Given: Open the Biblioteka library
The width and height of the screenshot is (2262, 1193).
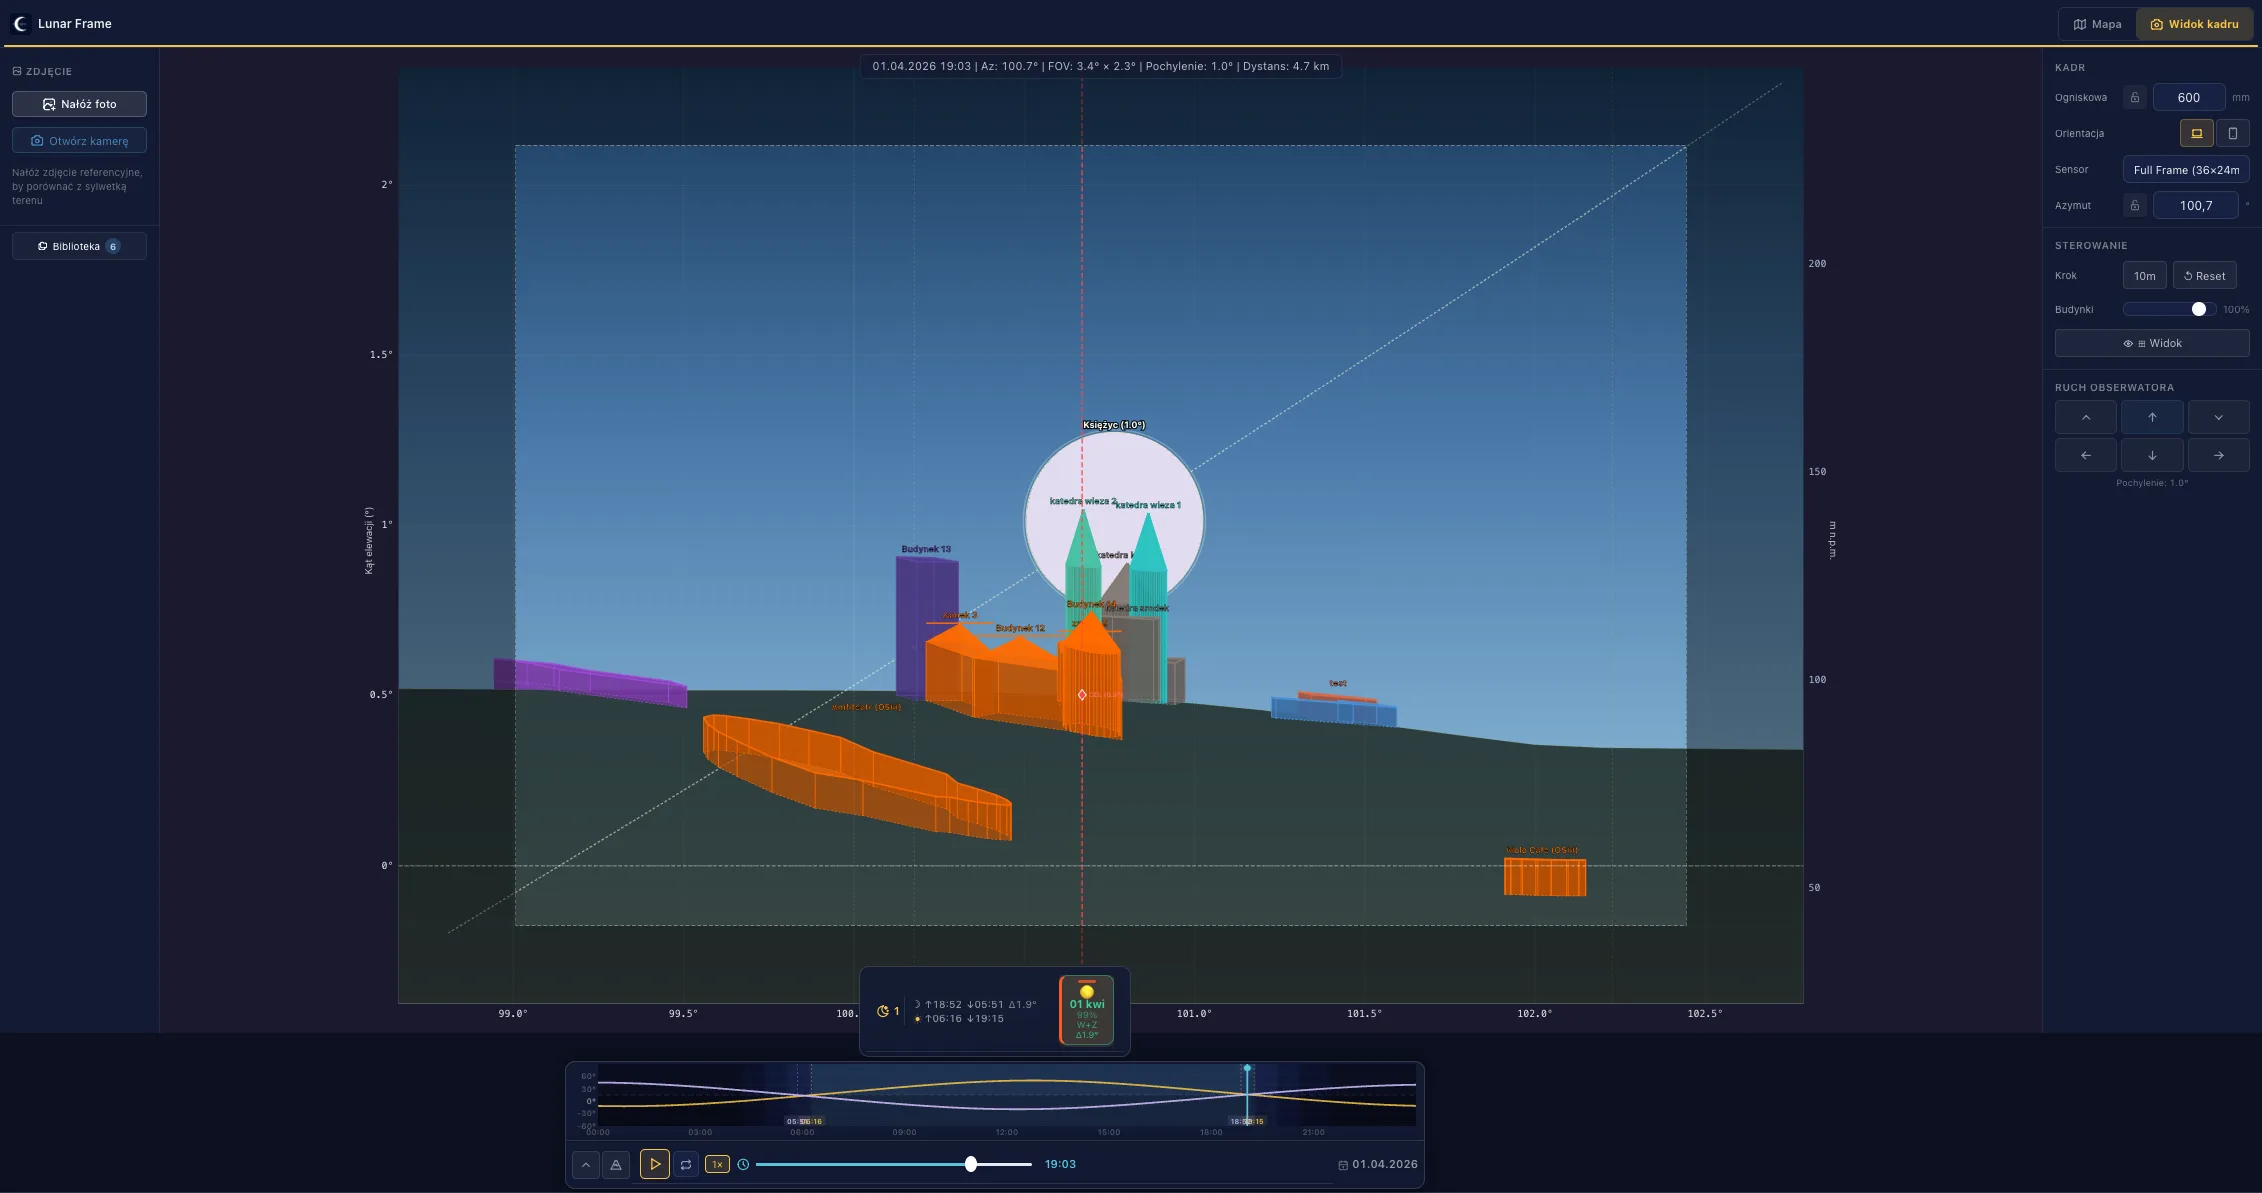Looking at the screenshot, I should 79,246.
